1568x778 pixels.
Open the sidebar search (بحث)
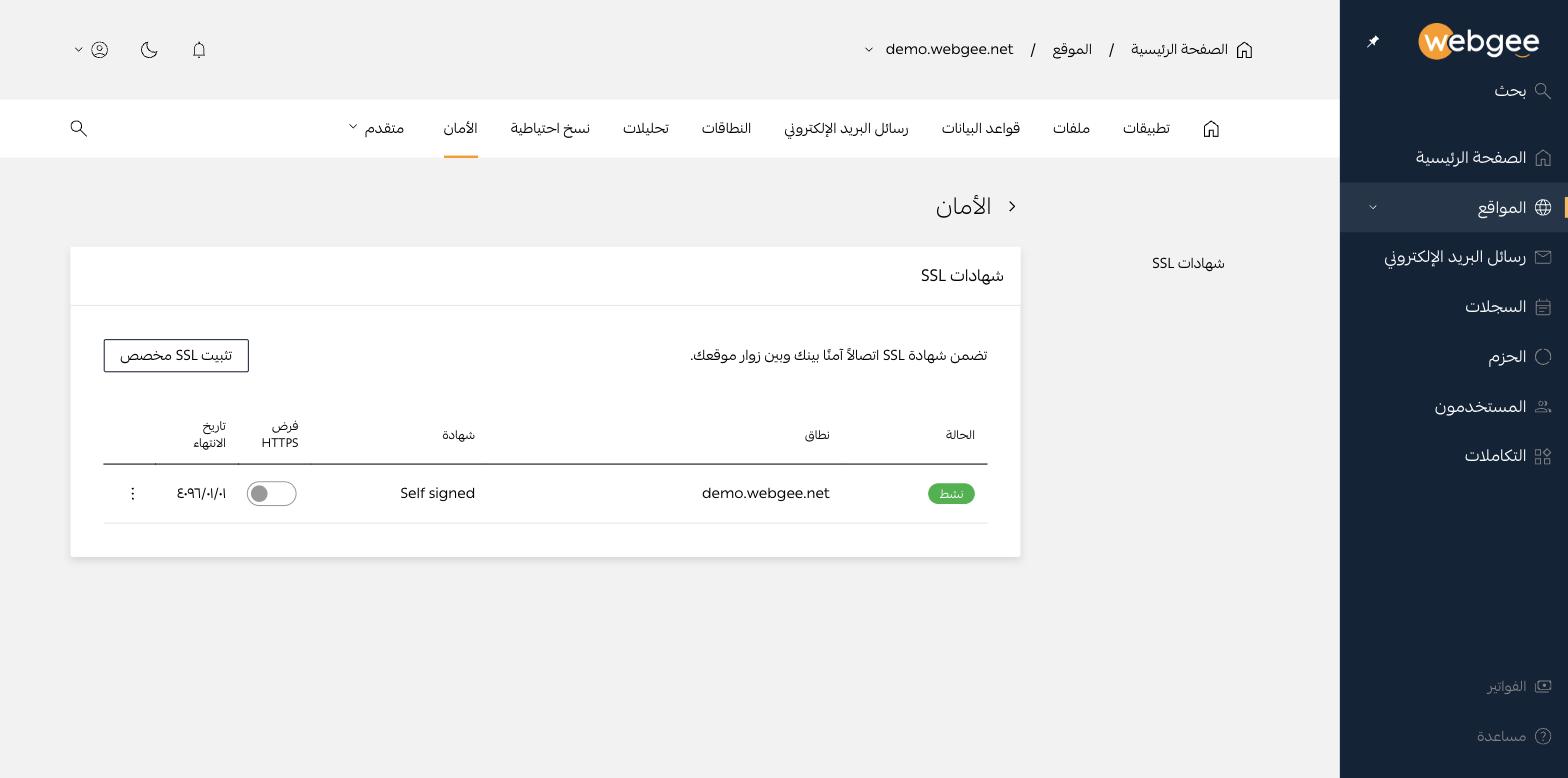click(x=1522, y=91)
